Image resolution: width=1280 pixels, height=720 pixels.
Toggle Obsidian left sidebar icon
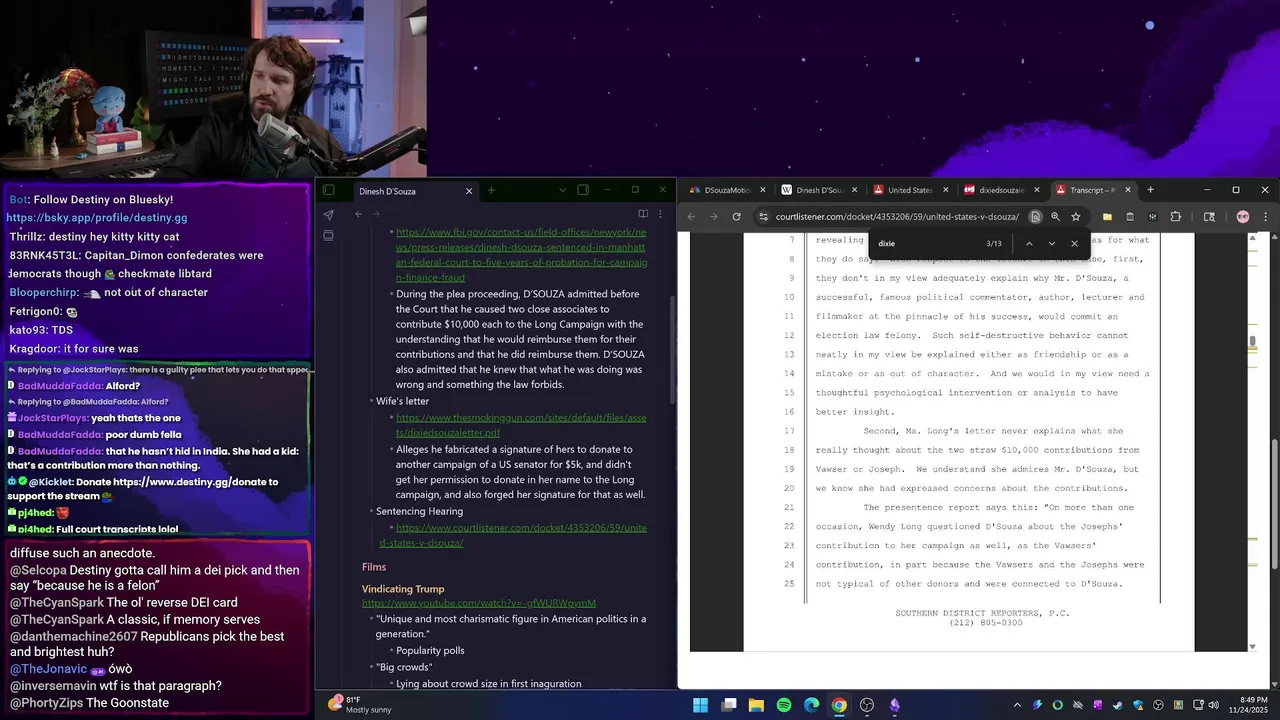pyautogui.click(x=328, y=190)
